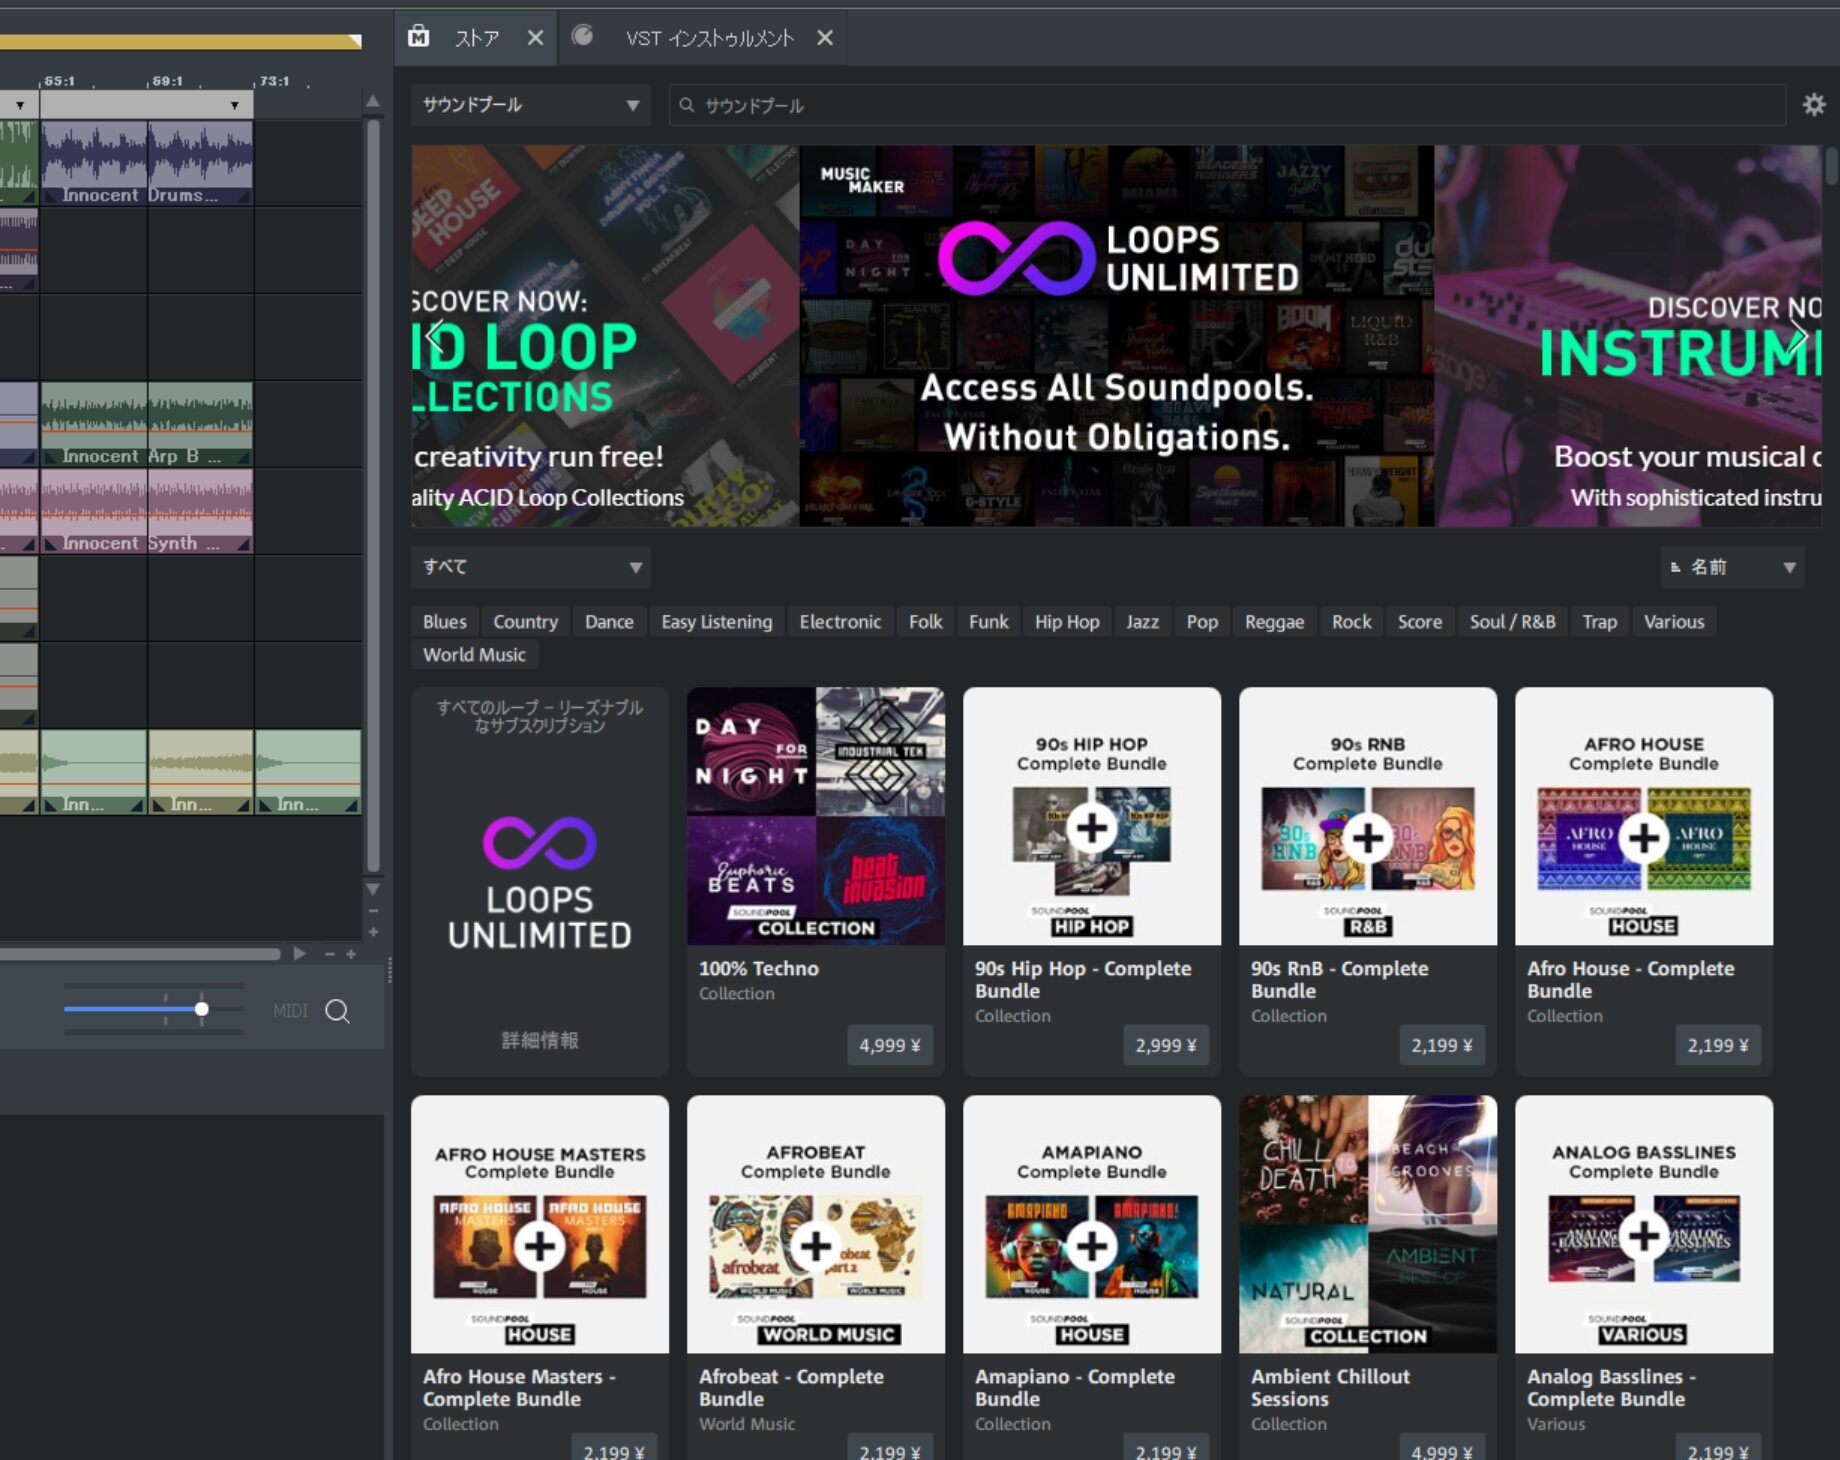Click the zoom slider handle next to MIDI
This screenshot has height=1460, width=1840.
click(202, 1009)
